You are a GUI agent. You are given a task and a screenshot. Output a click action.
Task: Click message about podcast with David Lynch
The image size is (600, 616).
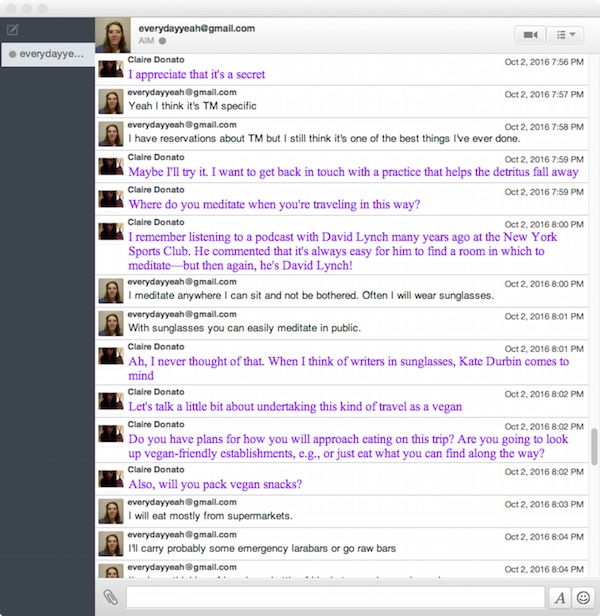point(342,251)
